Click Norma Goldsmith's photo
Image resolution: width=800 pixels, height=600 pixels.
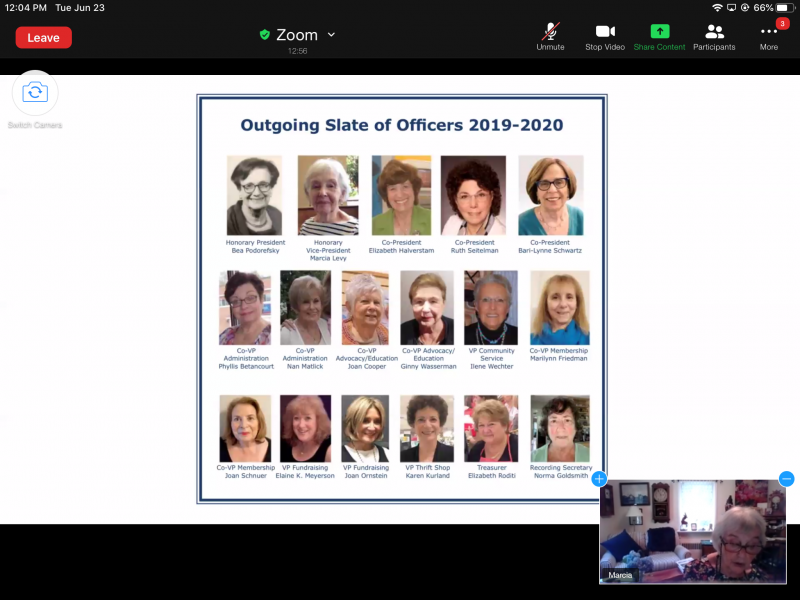coord(560,429)
